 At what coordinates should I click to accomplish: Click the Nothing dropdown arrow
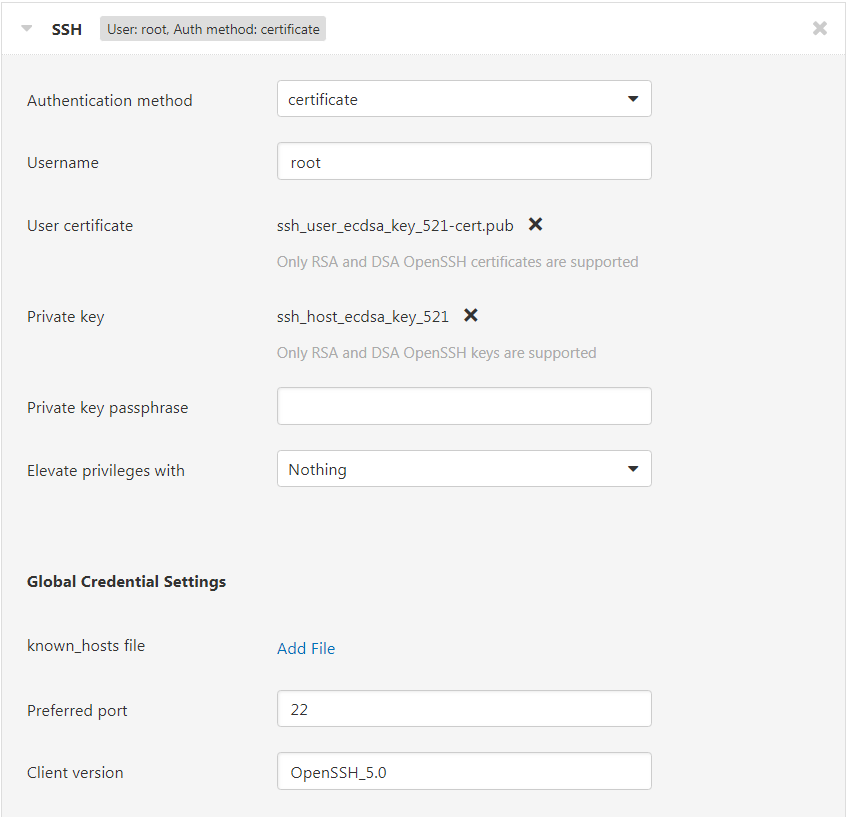[x=633, y=469]
